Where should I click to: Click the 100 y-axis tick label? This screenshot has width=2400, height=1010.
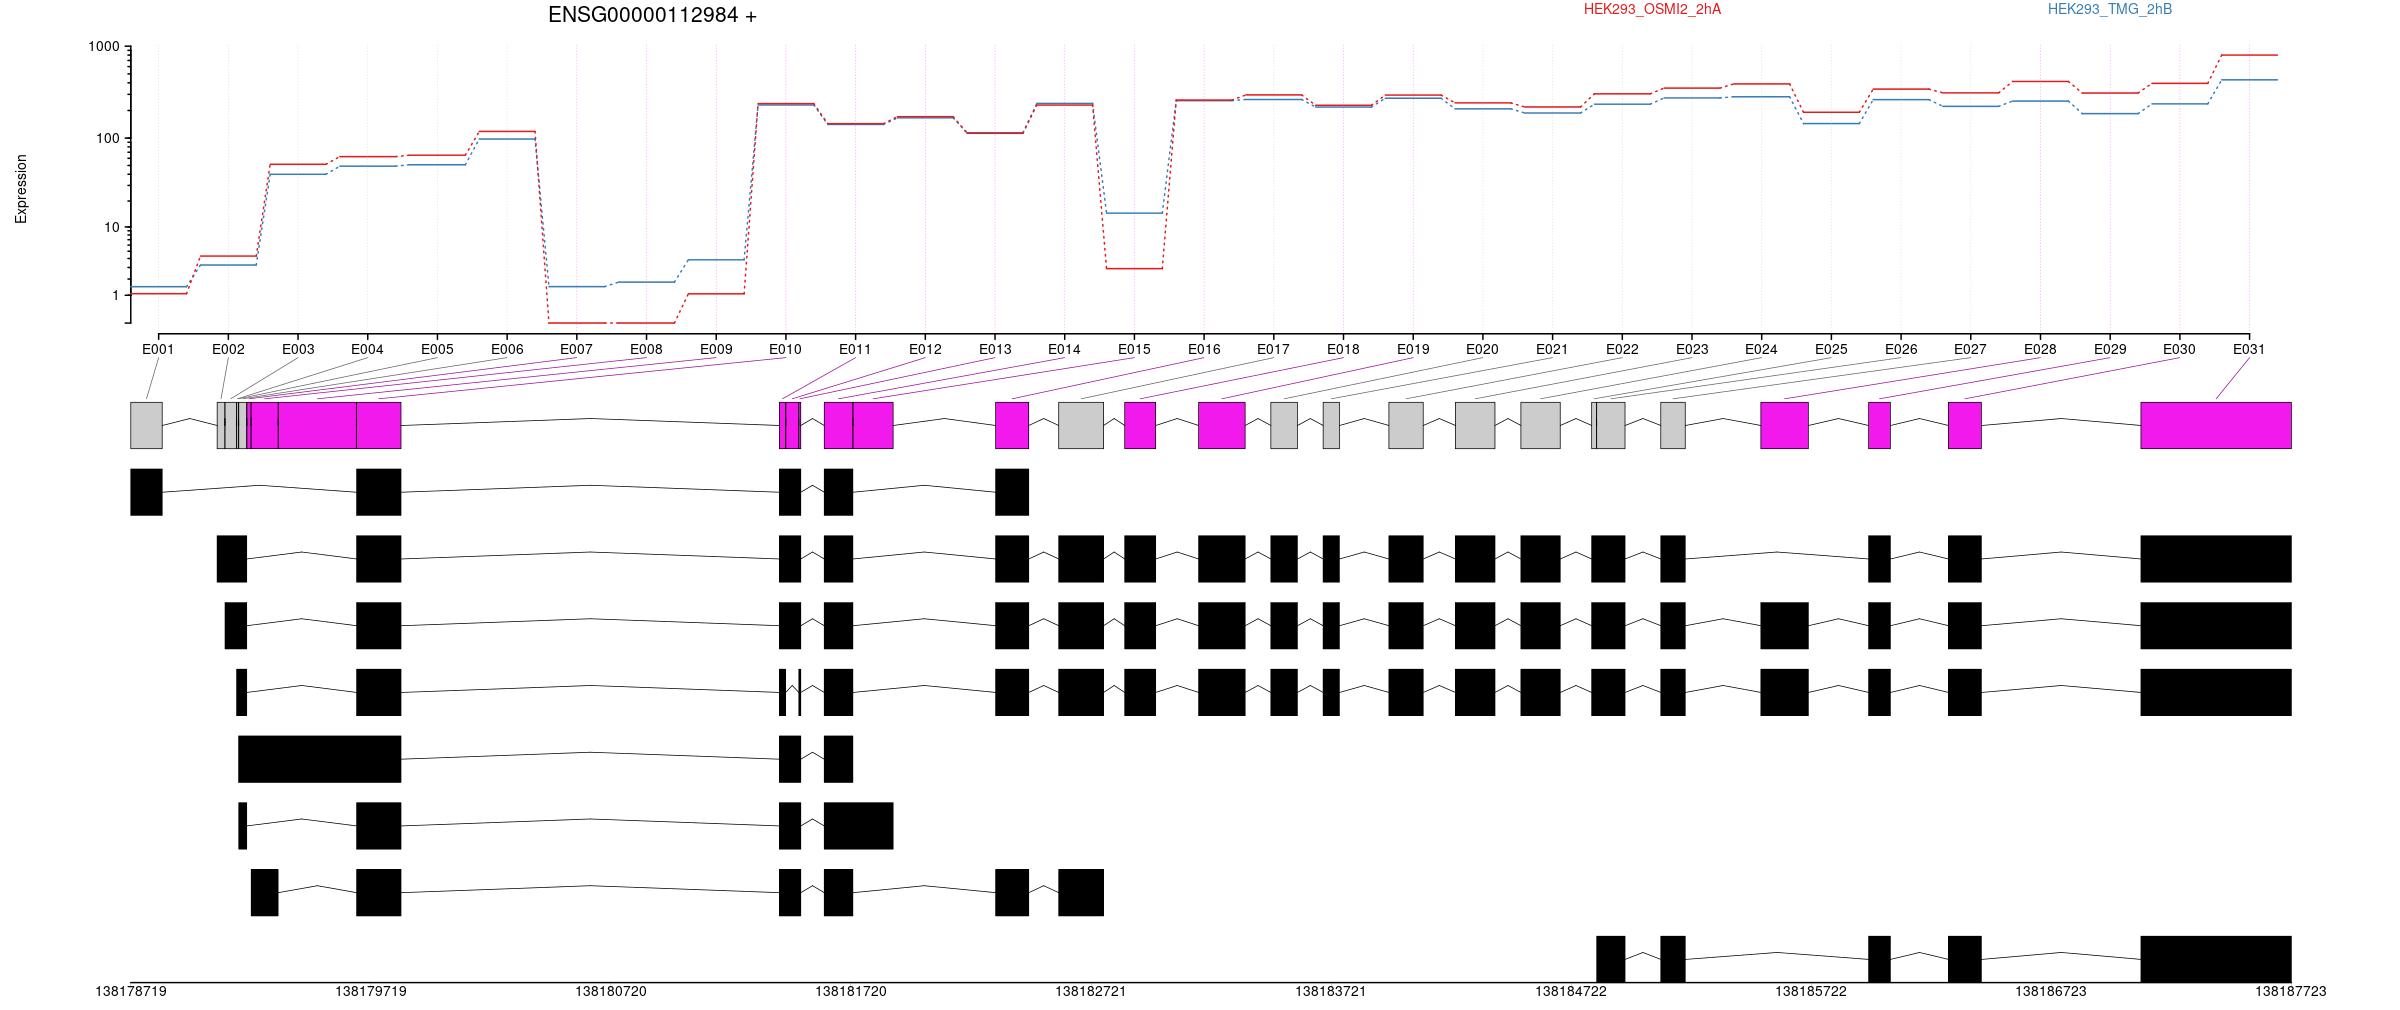point(107,138)
